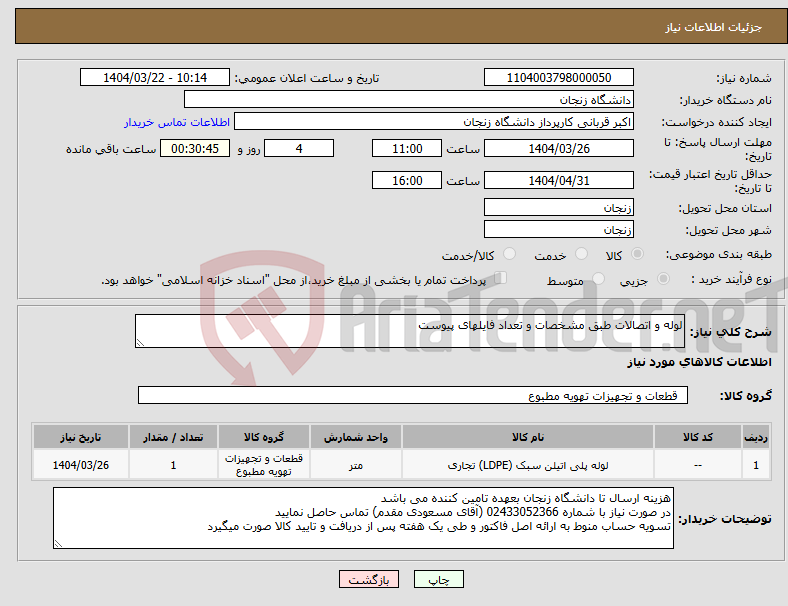
Task: Click the resize handle of buyer notes area
Action: pos(58,544)
